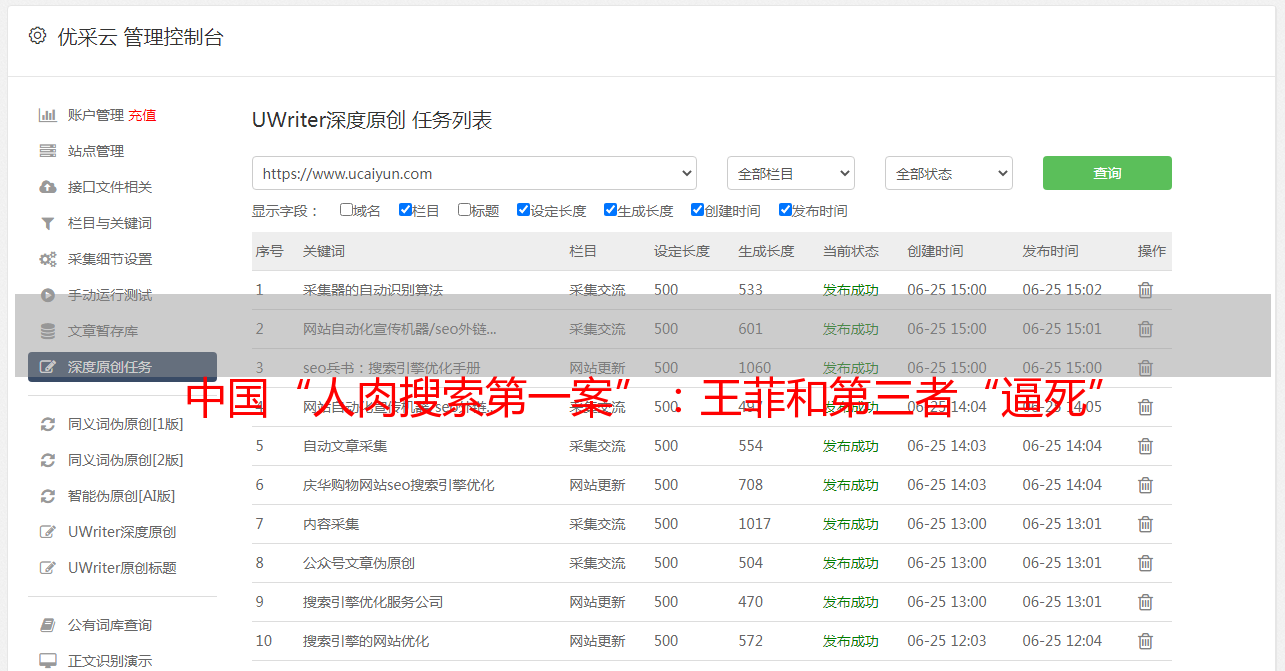The image size is (1285, 671).
Task: Click the 深度原创任务 edit icon
Action: click(x=47, y=367)
